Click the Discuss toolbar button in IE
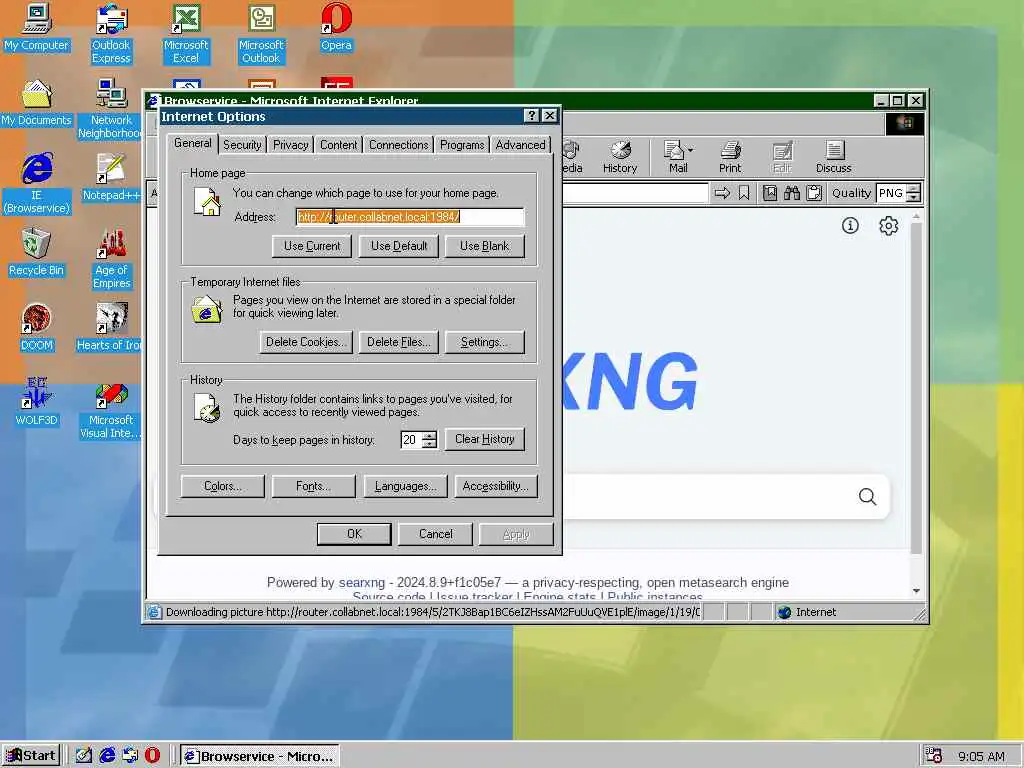Image resolution: width=1024 pixels, height=768 pixels. tap(833, 157)
